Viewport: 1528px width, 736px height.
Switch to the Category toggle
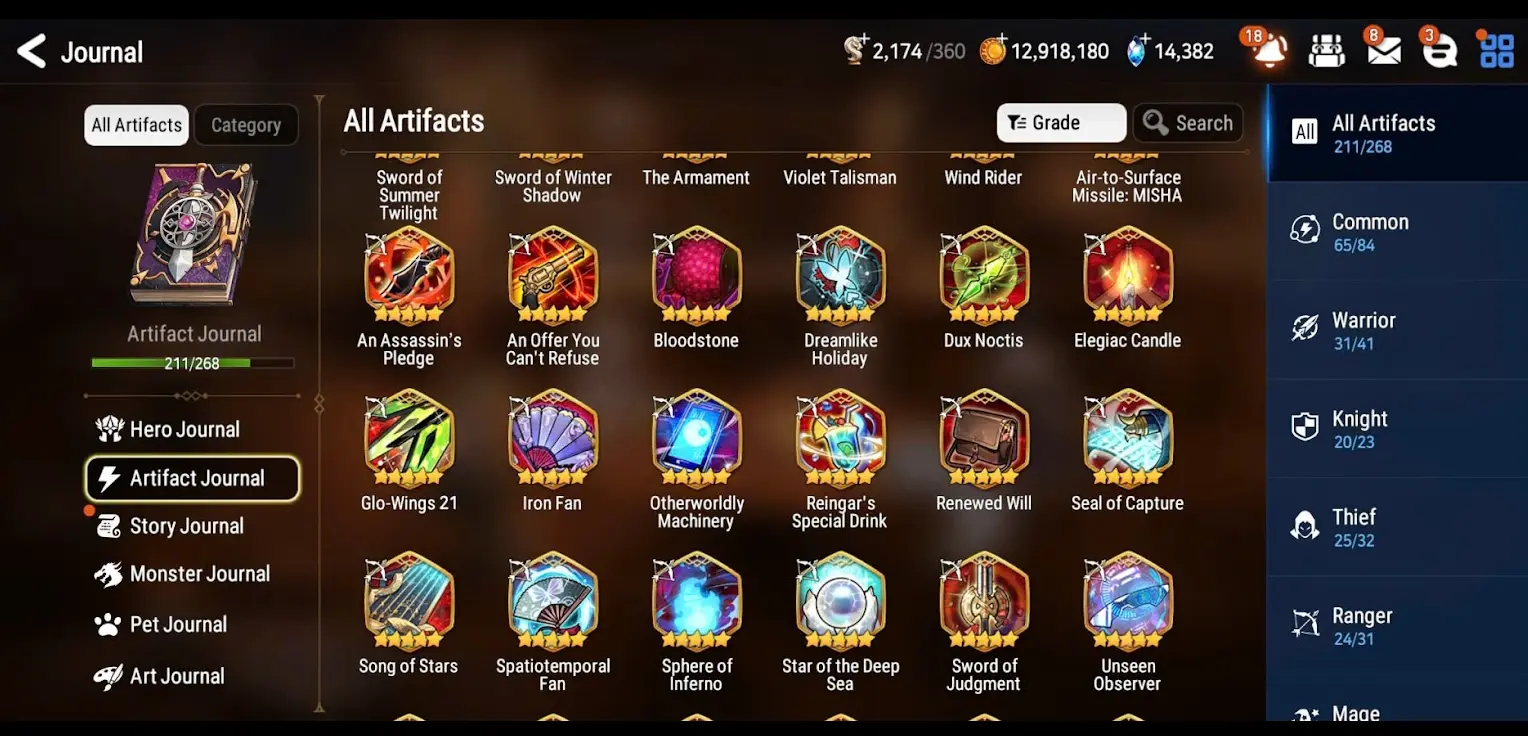point(246,125)
